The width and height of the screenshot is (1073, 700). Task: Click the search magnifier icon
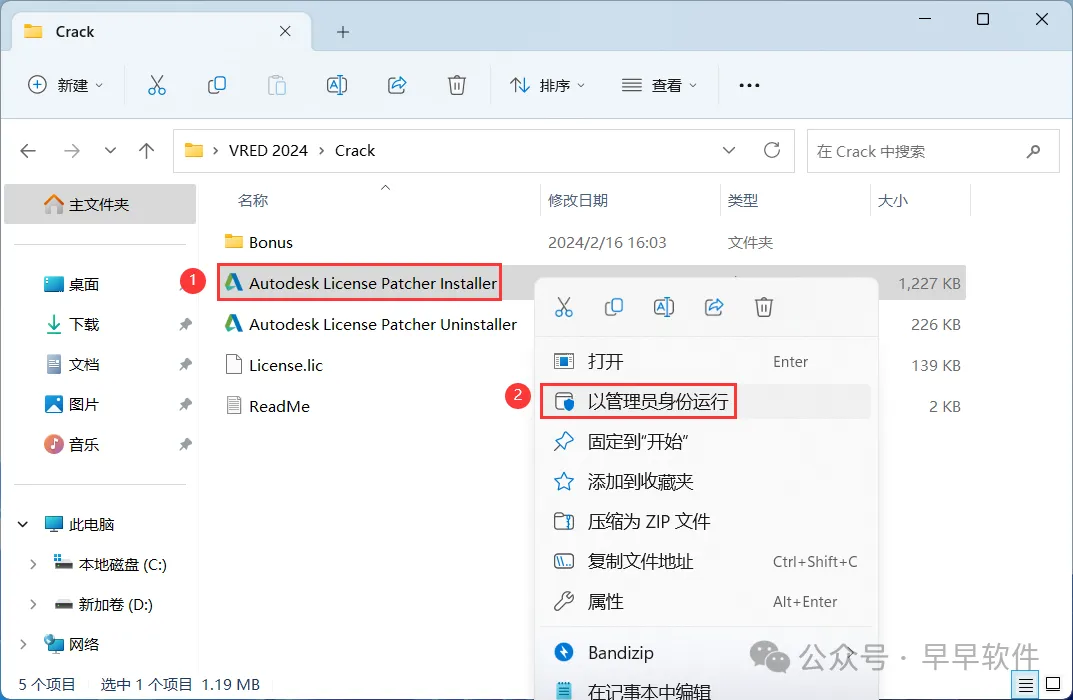coord(1033,151)
